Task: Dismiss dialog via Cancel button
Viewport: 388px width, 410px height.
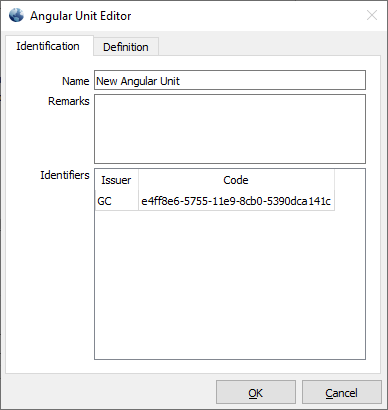Action: (341, 392)
